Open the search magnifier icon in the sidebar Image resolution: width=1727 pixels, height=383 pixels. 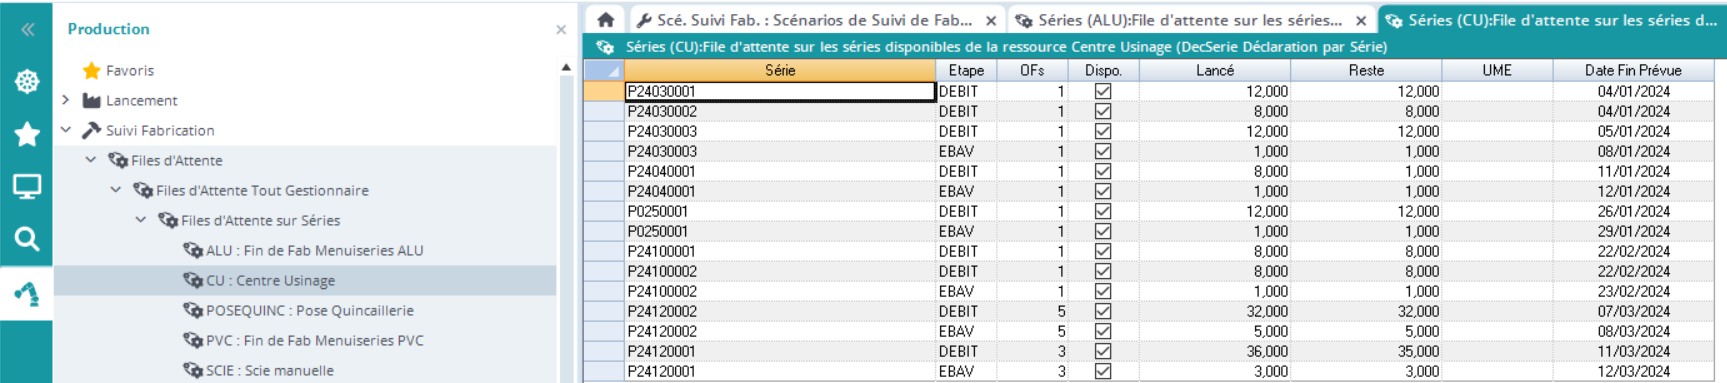point(27,239)
